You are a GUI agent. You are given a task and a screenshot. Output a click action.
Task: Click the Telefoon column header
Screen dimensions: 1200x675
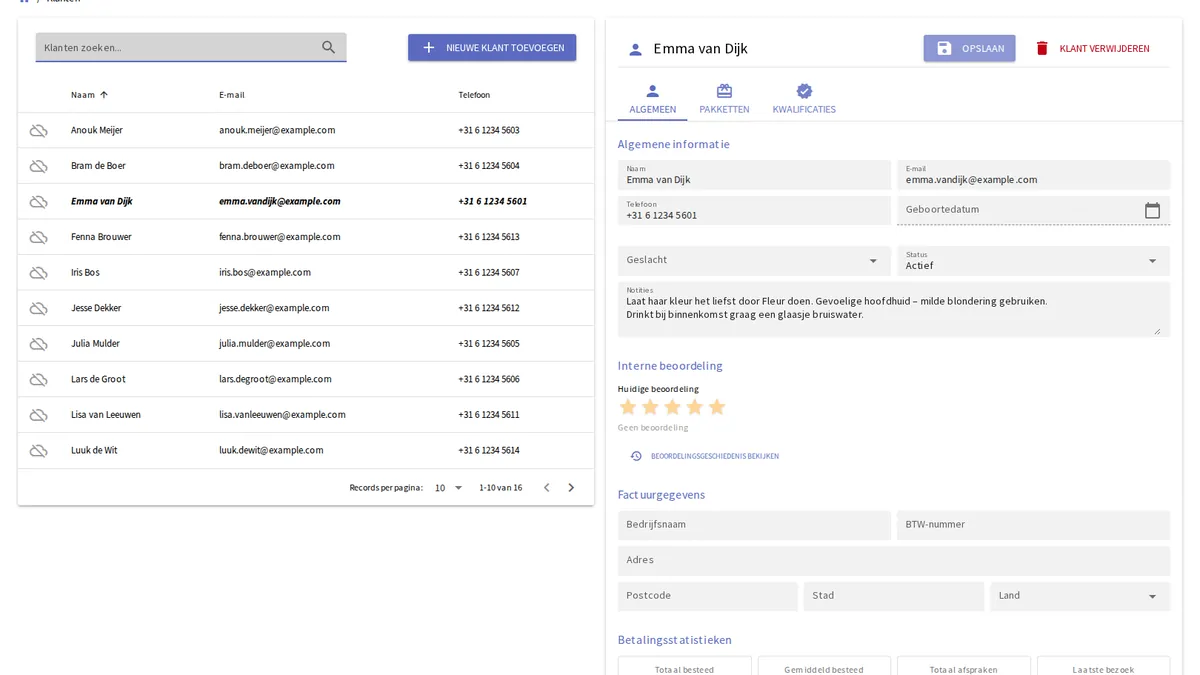(474, 95)
